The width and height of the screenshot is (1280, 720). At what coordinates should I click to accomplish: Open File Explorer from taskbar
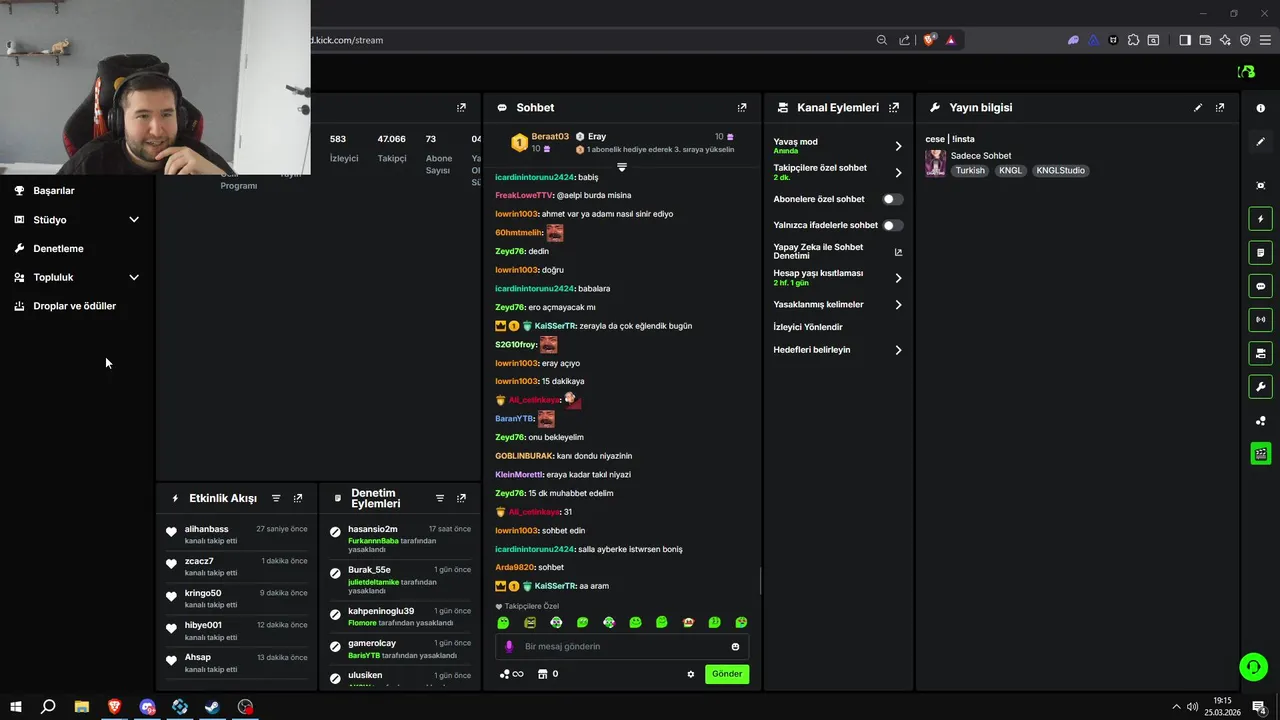click(x=82, y=707)
